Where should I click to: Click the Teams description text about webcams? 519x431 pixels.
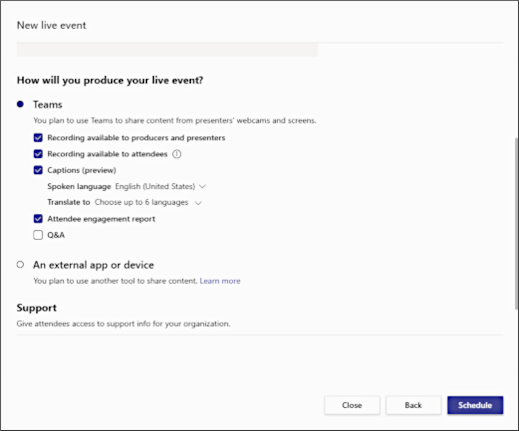[x=175, y=120]
